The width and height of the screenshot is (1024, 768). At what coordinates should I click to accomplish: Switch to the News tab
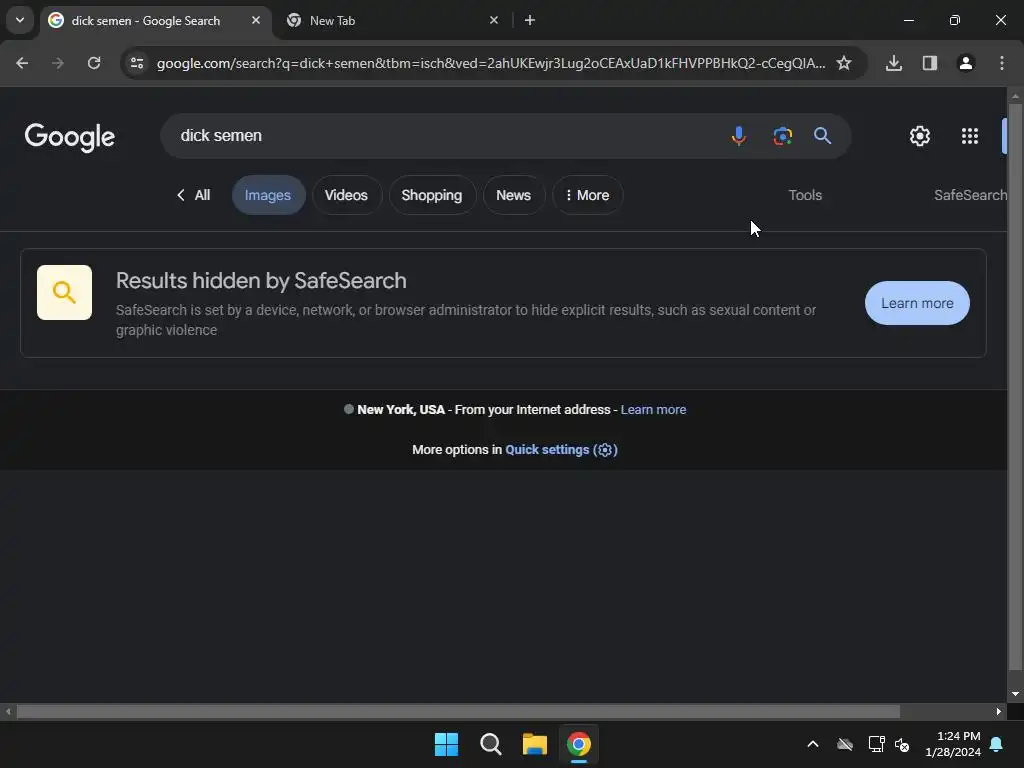513,195
